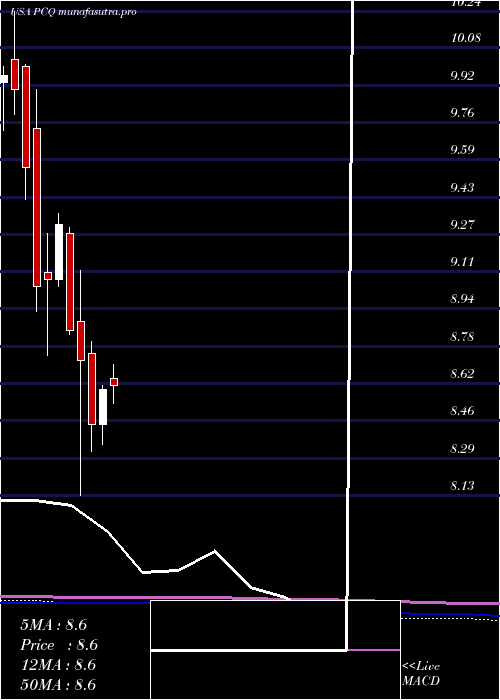Click the 8.13 price axis label
The image size is (500, 700).
coord(462,485)
